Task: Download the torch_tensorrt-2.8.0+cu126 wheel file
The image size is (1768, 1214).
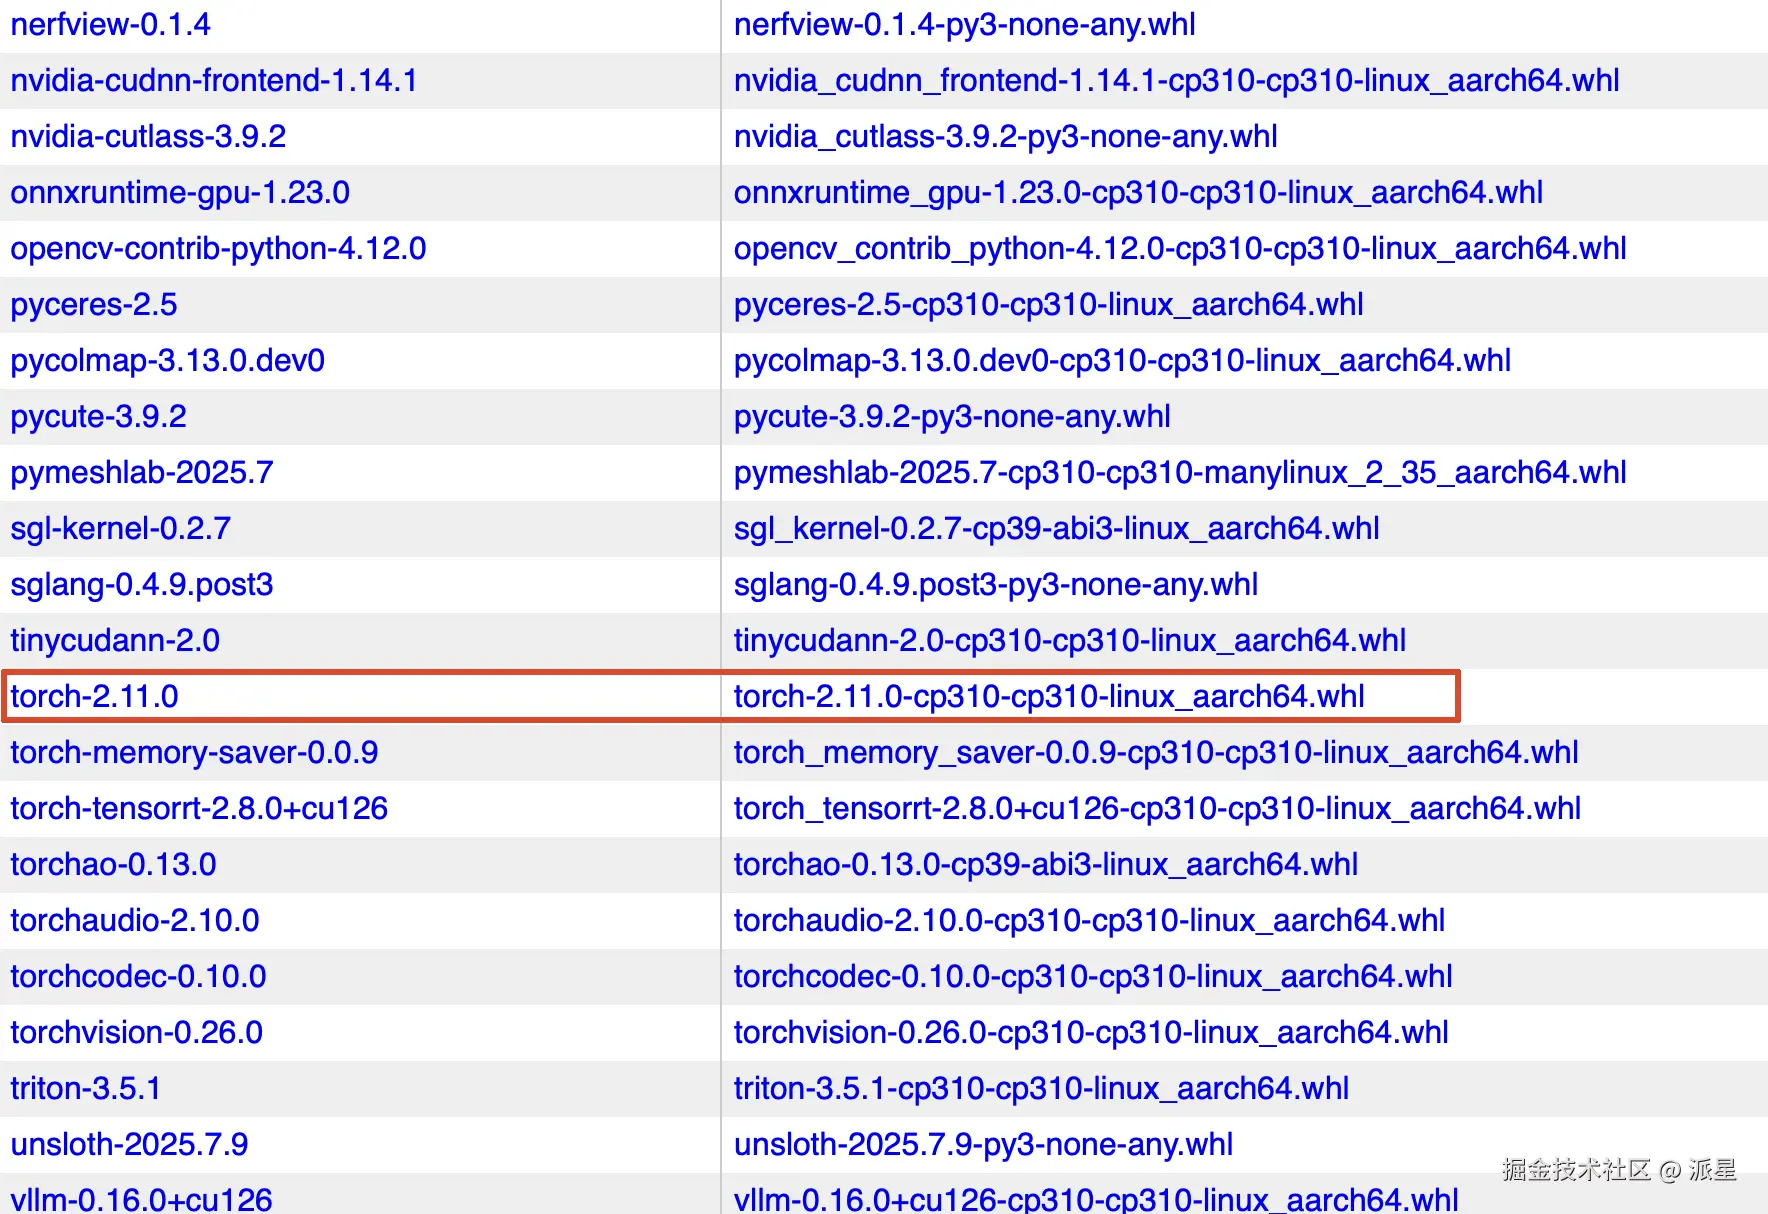Action: [x=1157, y=808]
